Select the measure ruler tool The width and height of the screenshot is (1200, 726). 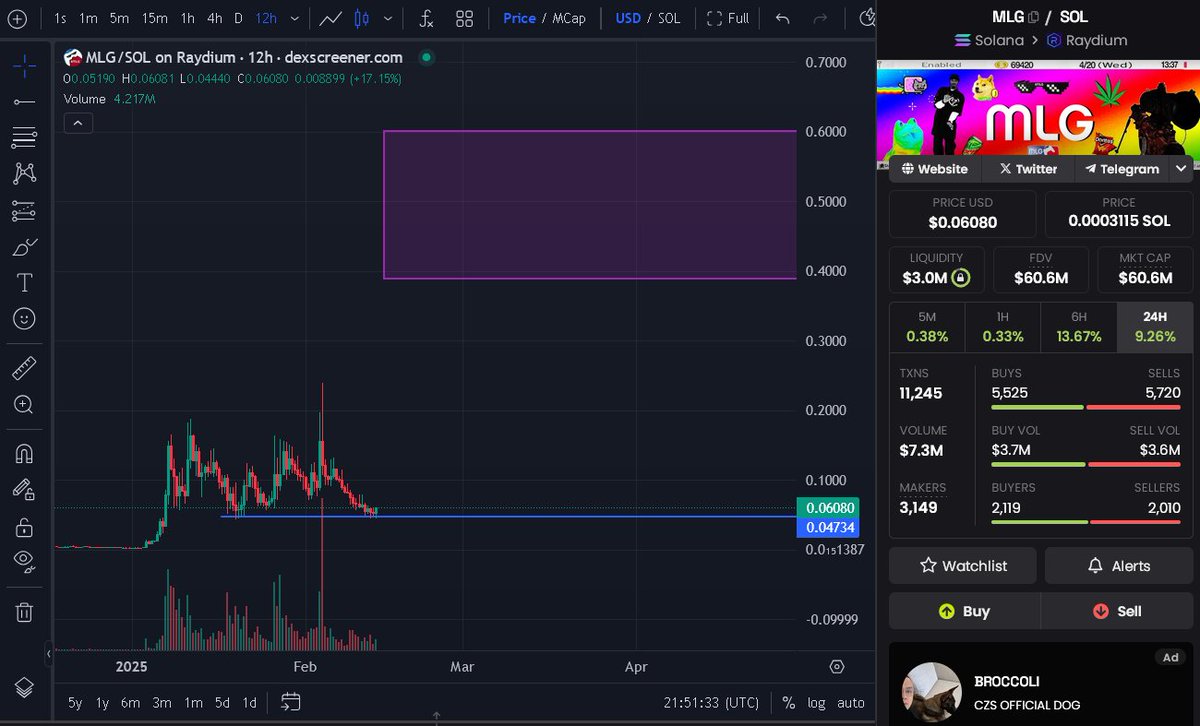click(x=24, y=367)
